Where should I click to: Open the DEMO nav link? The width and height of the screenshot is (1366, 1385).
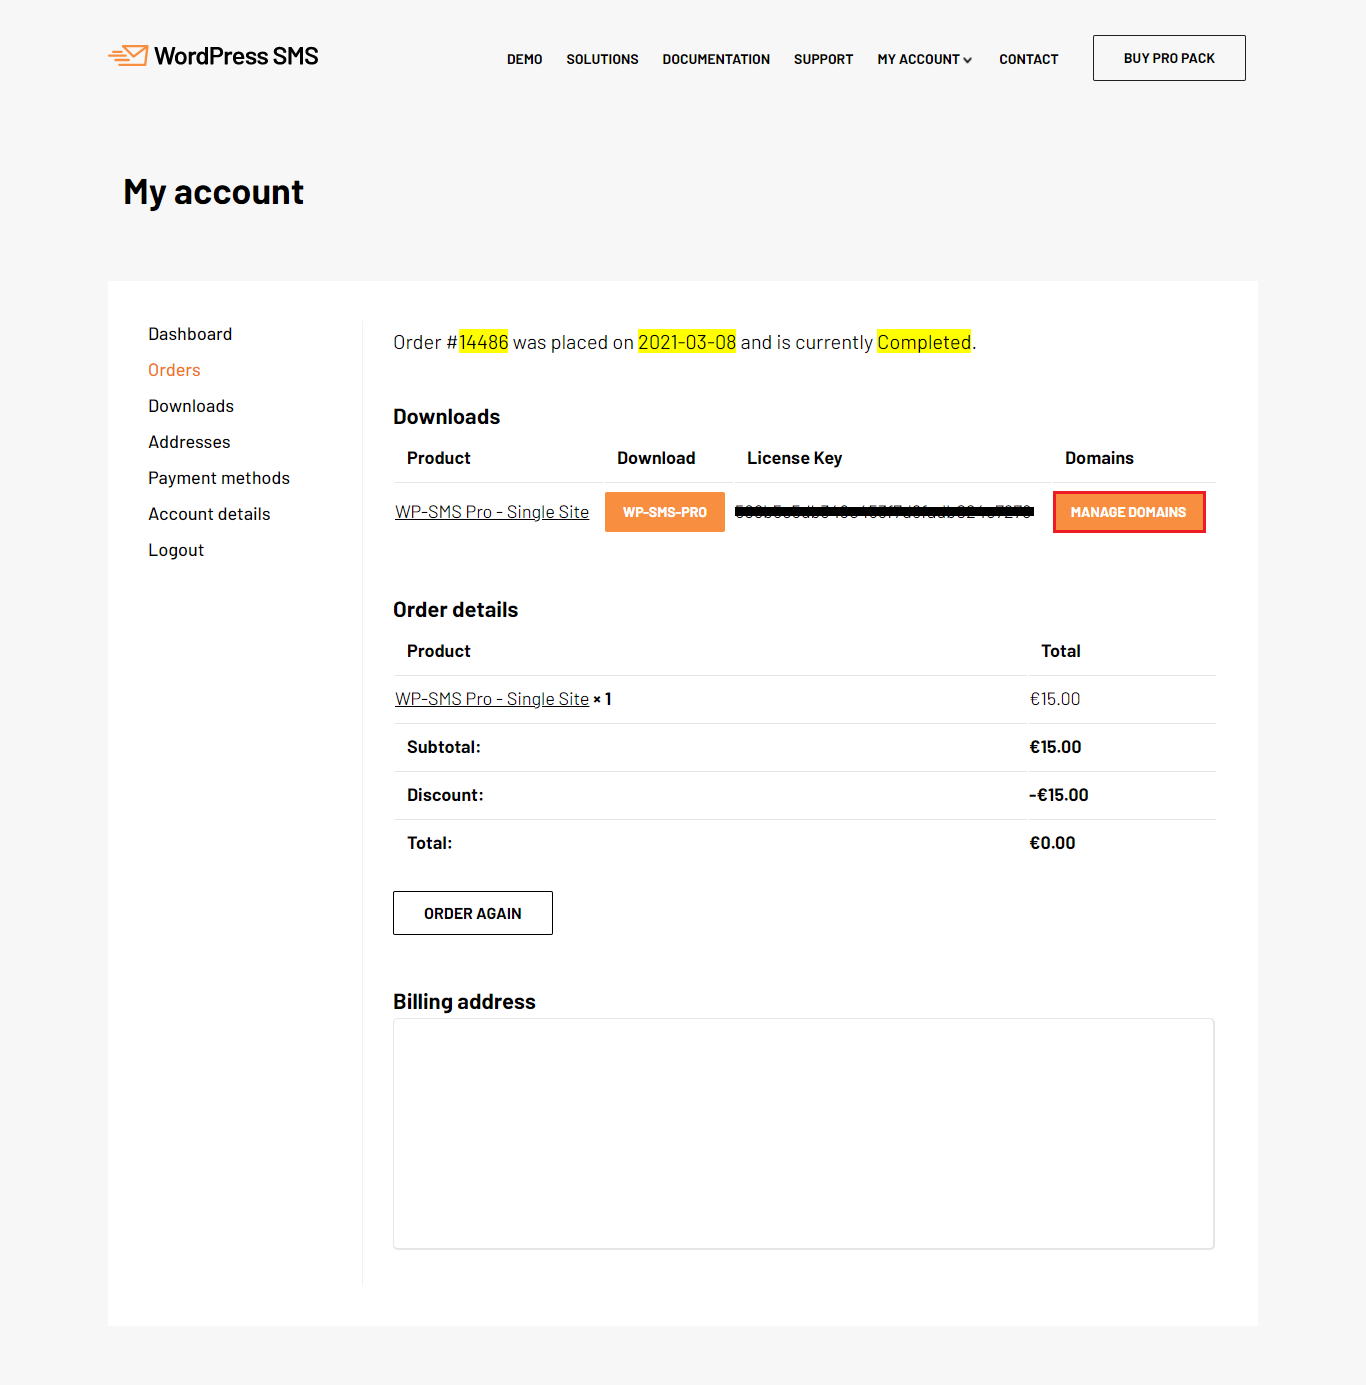coord(524,59)
